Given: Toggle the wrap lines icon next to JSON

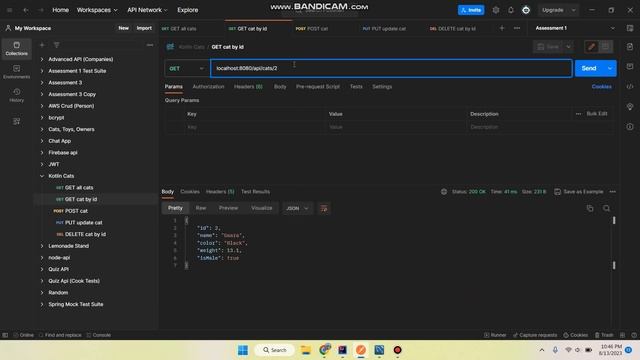Looking at the screenshot, I should [x=324, y=208].
